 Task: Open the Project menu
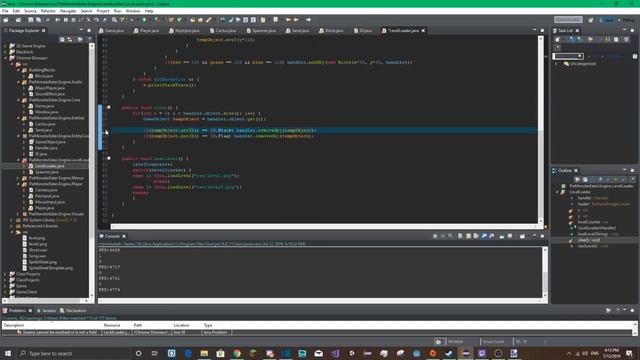[x=102, y=11]
